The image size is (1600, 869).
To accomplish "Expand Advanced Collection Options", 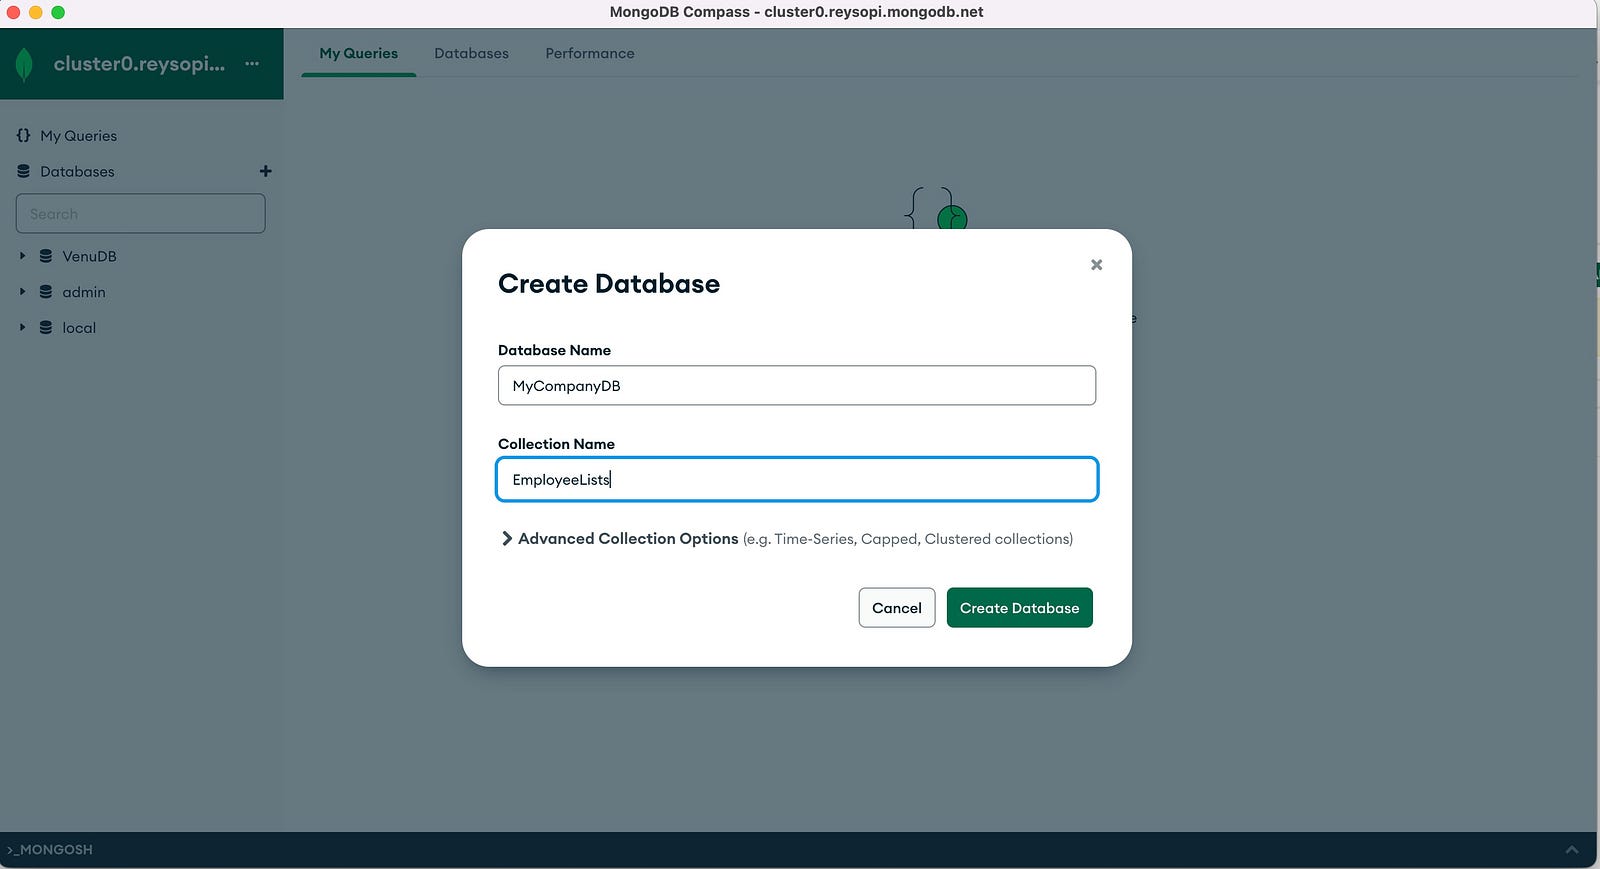I will tap(507, 538).
